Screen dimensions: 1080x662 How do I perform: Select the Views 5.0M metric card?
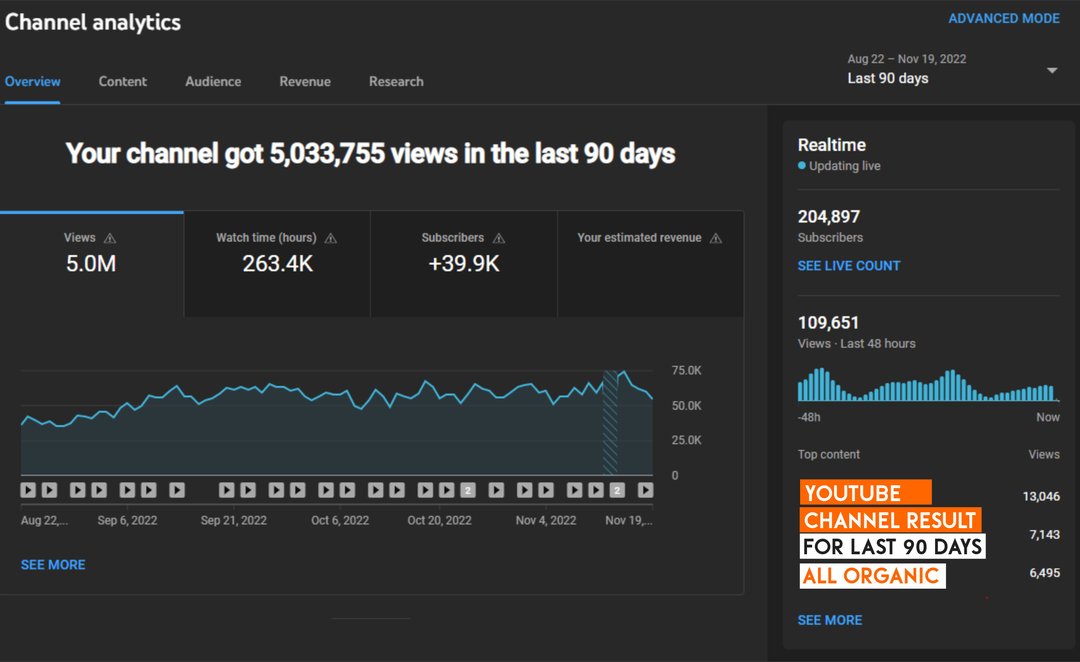point(92,264)
